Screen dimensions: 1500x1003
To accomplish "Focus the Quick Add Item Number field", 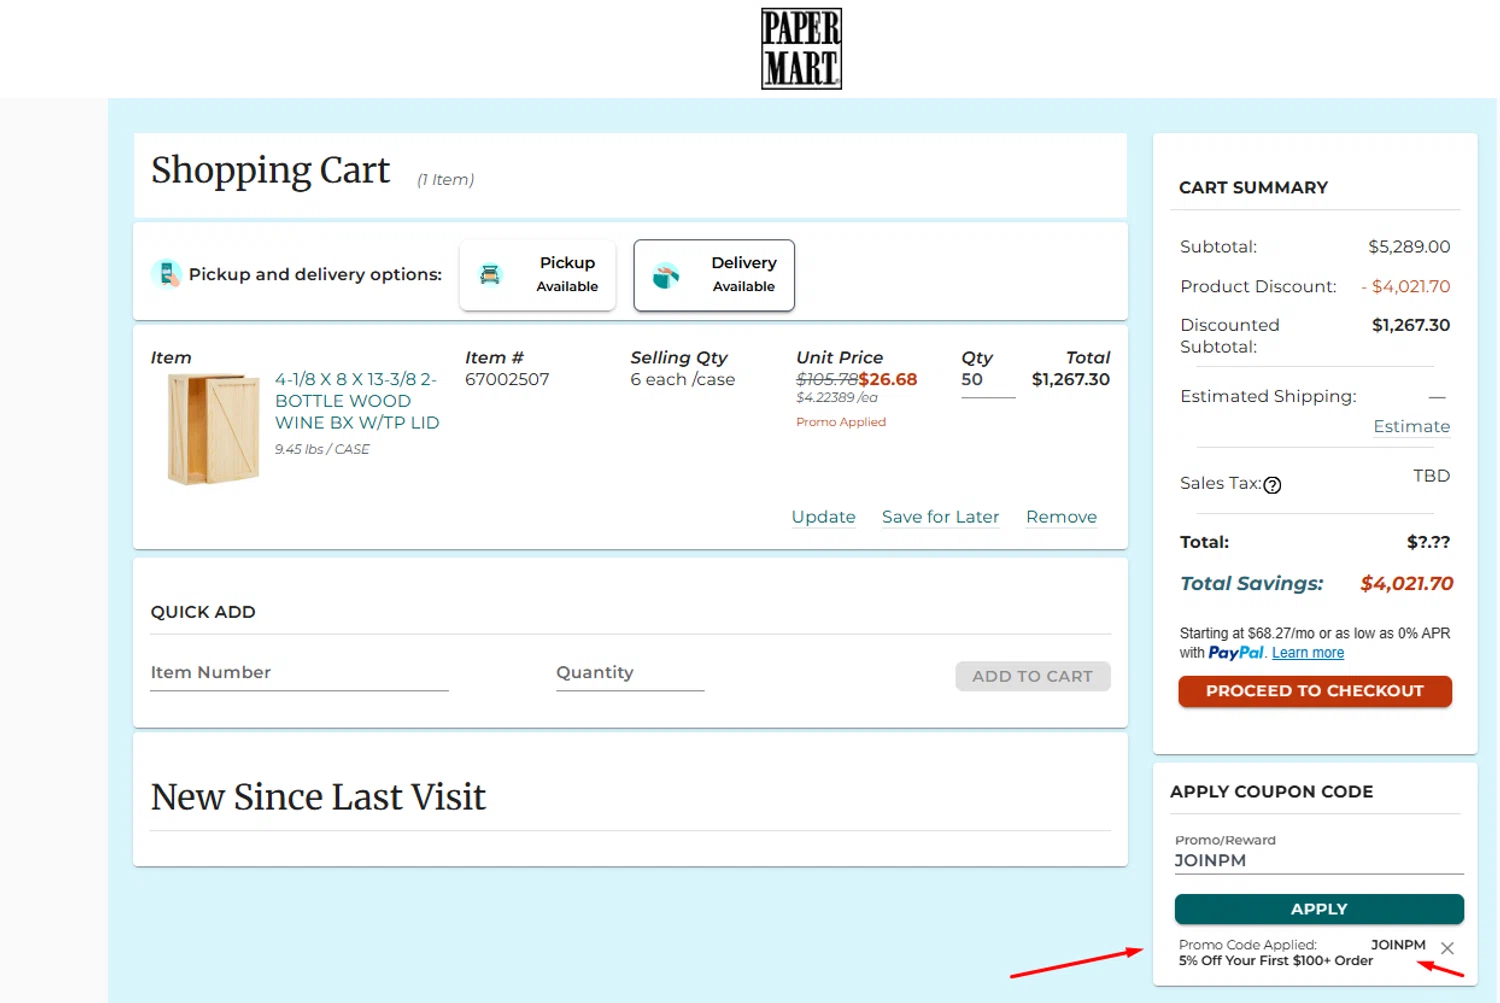I will [x=299, y=673].
